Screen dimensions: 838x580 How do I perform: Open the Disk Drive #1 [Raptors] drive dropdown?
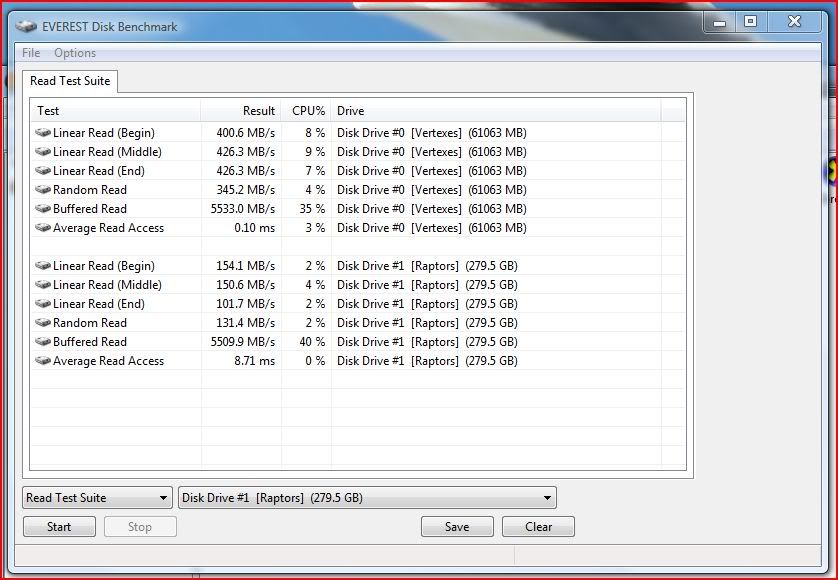click(x=367, y=498)
